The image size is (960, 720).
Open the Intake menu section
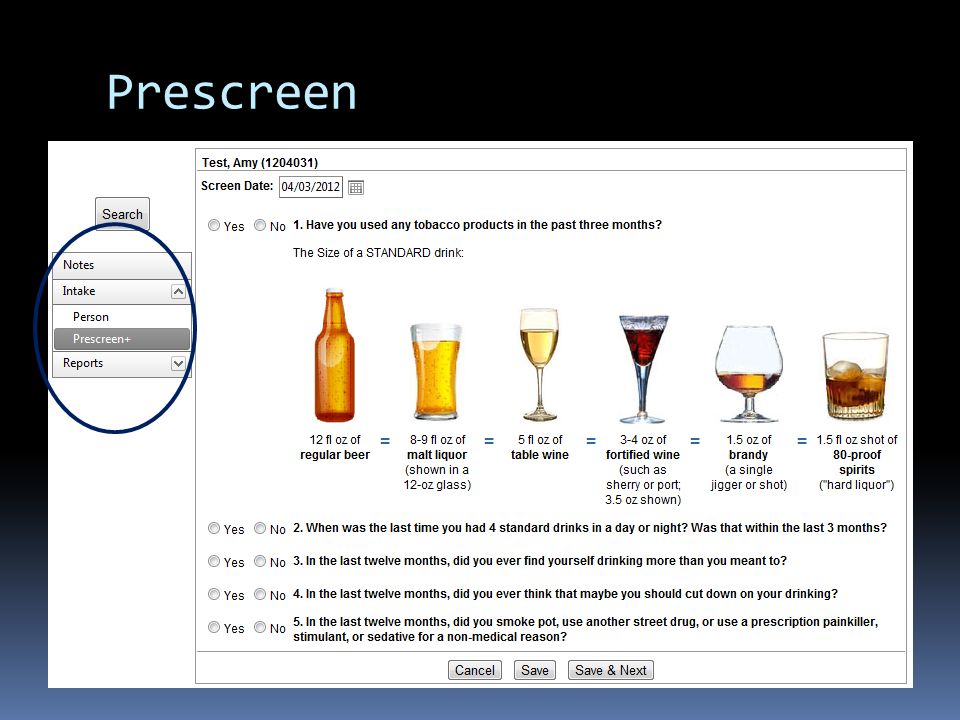[x=122, y=291]
